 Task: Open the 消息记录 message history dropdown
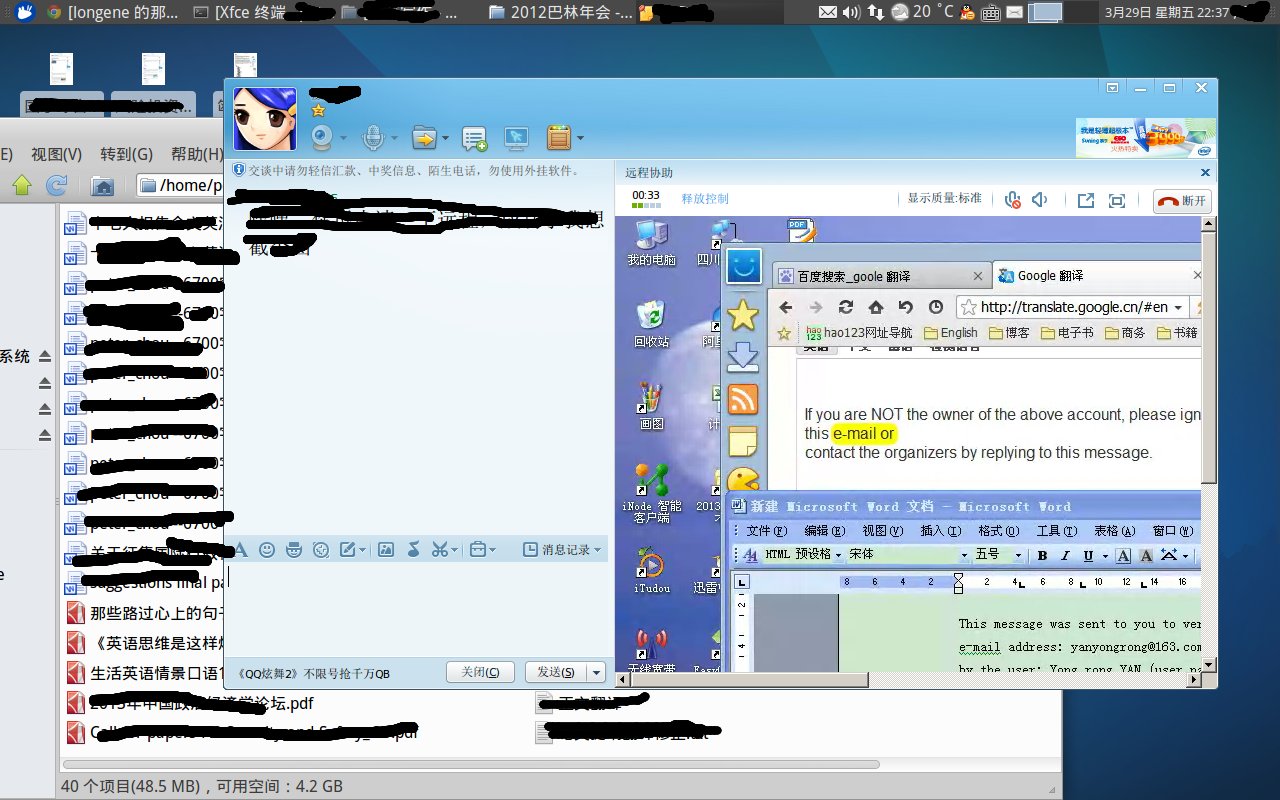(x=563, y=549)
